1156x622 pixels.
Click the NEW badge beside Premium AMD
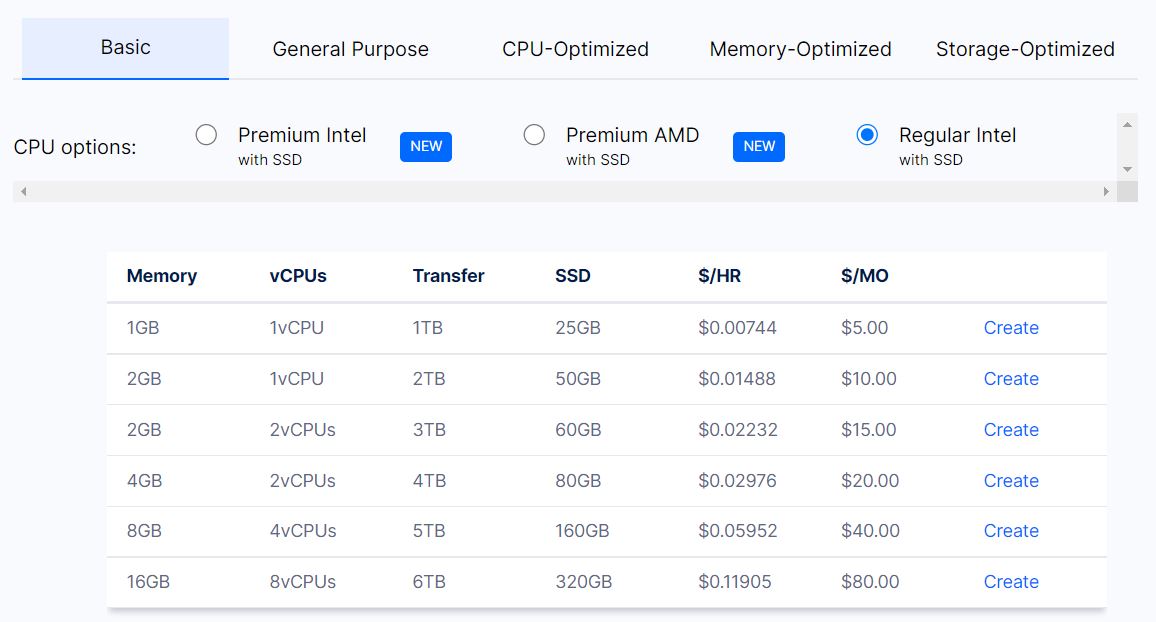click(x=759, y=146)
